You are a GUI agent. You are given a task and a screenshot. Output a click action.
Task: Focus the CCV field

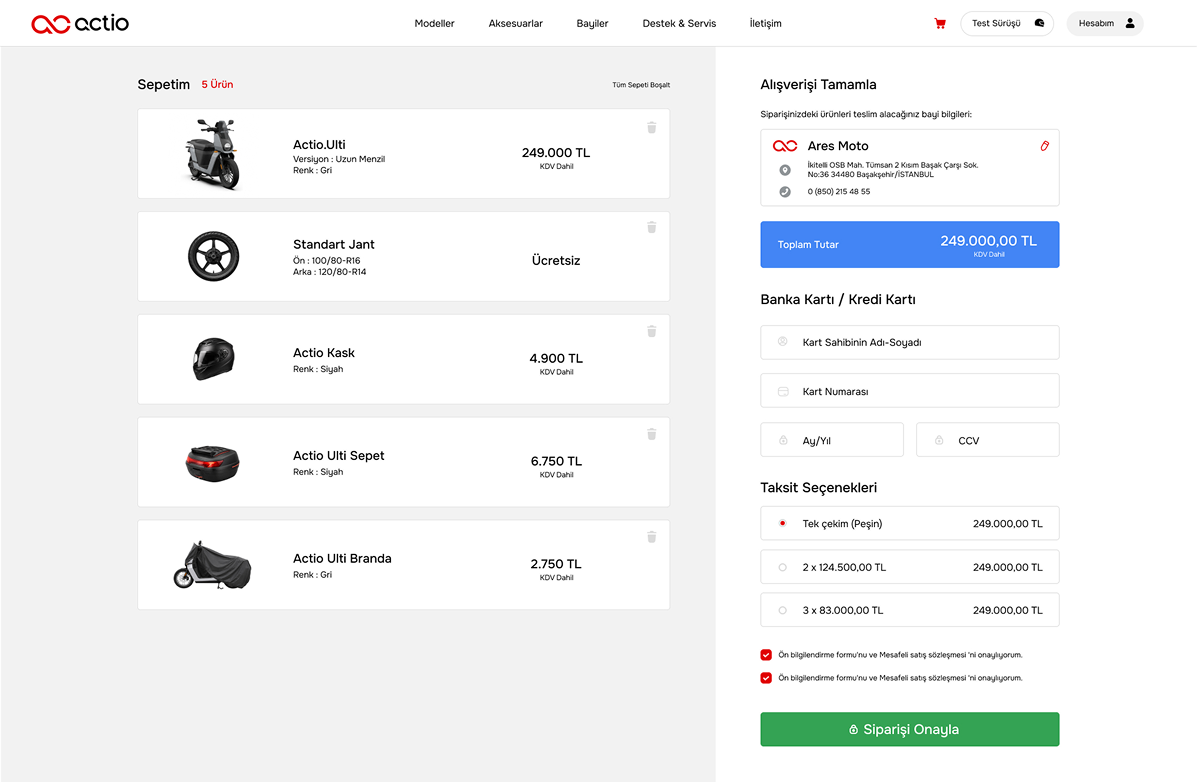pos(988,440)
